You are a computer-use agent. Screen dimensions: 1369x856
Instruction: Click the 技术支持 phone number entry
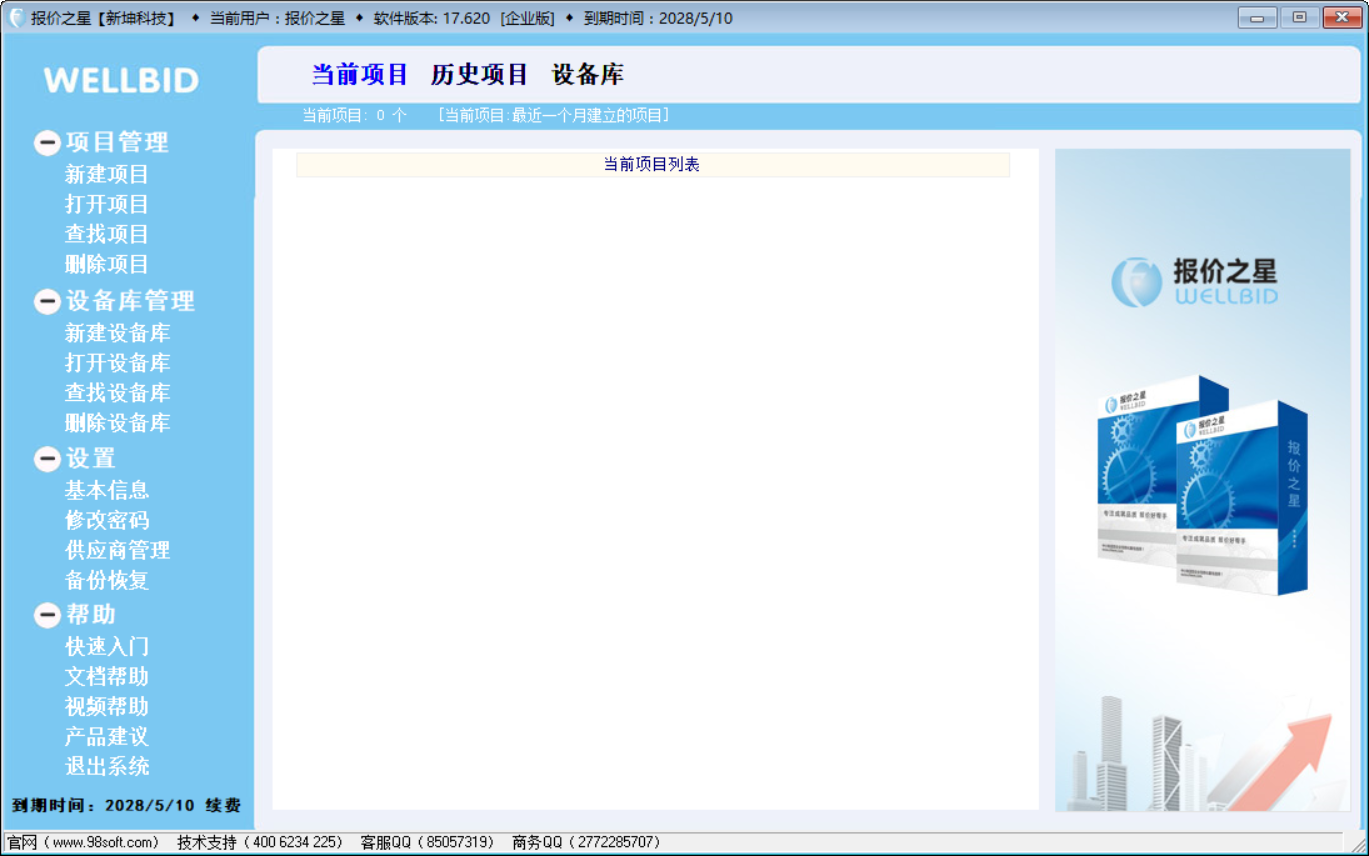pyautogui.click(x=260, y=843)
